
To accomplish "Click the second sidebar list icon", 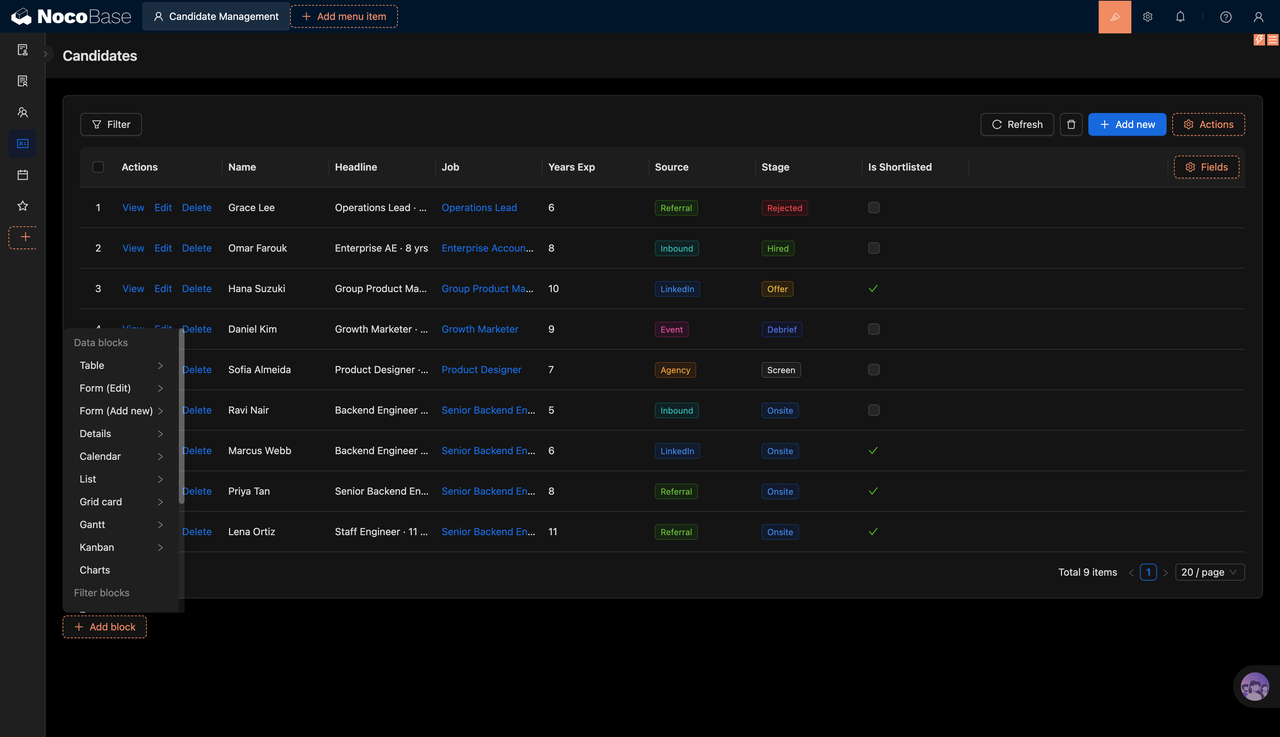I will pos(23,81).
